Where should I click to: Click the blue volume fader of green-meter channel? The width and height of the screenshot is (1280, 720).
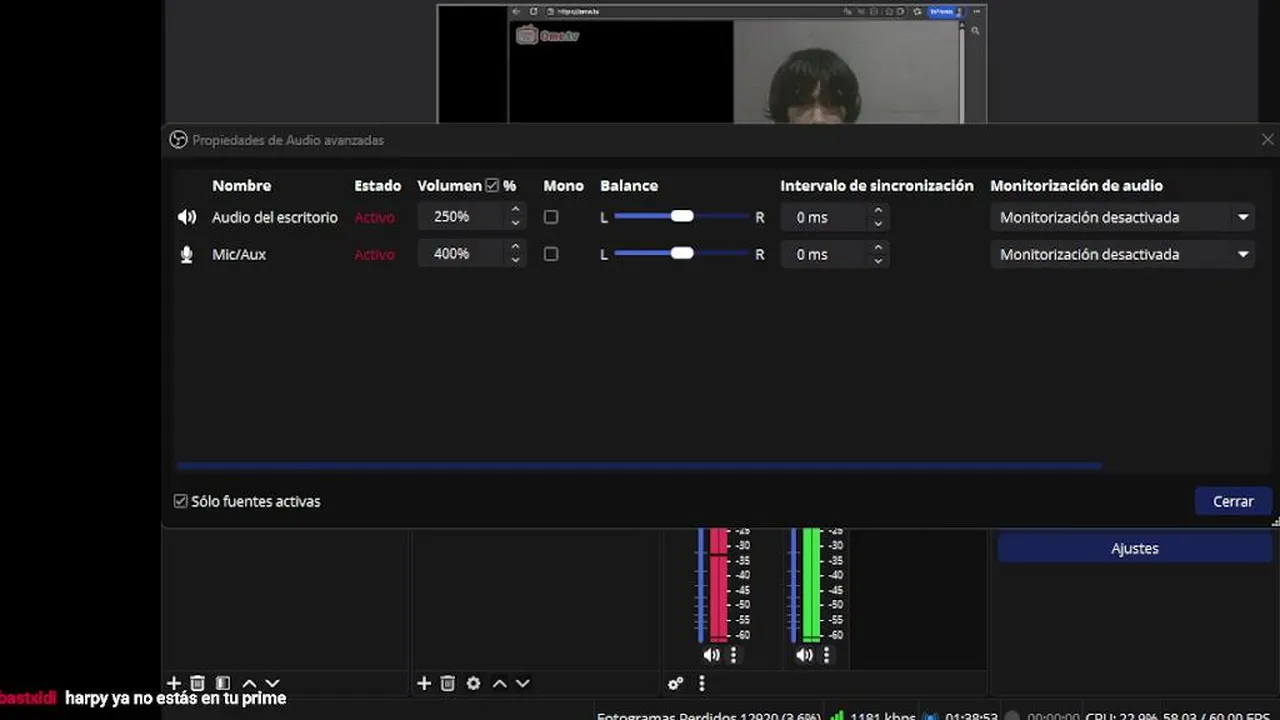click(x=794, y=586)
